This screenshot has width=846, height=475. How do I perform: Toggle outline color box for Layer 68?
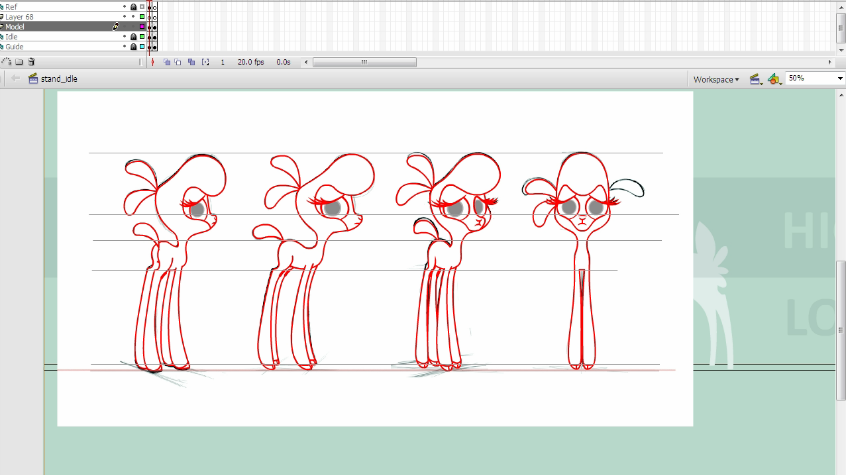[x=142, y=16]
